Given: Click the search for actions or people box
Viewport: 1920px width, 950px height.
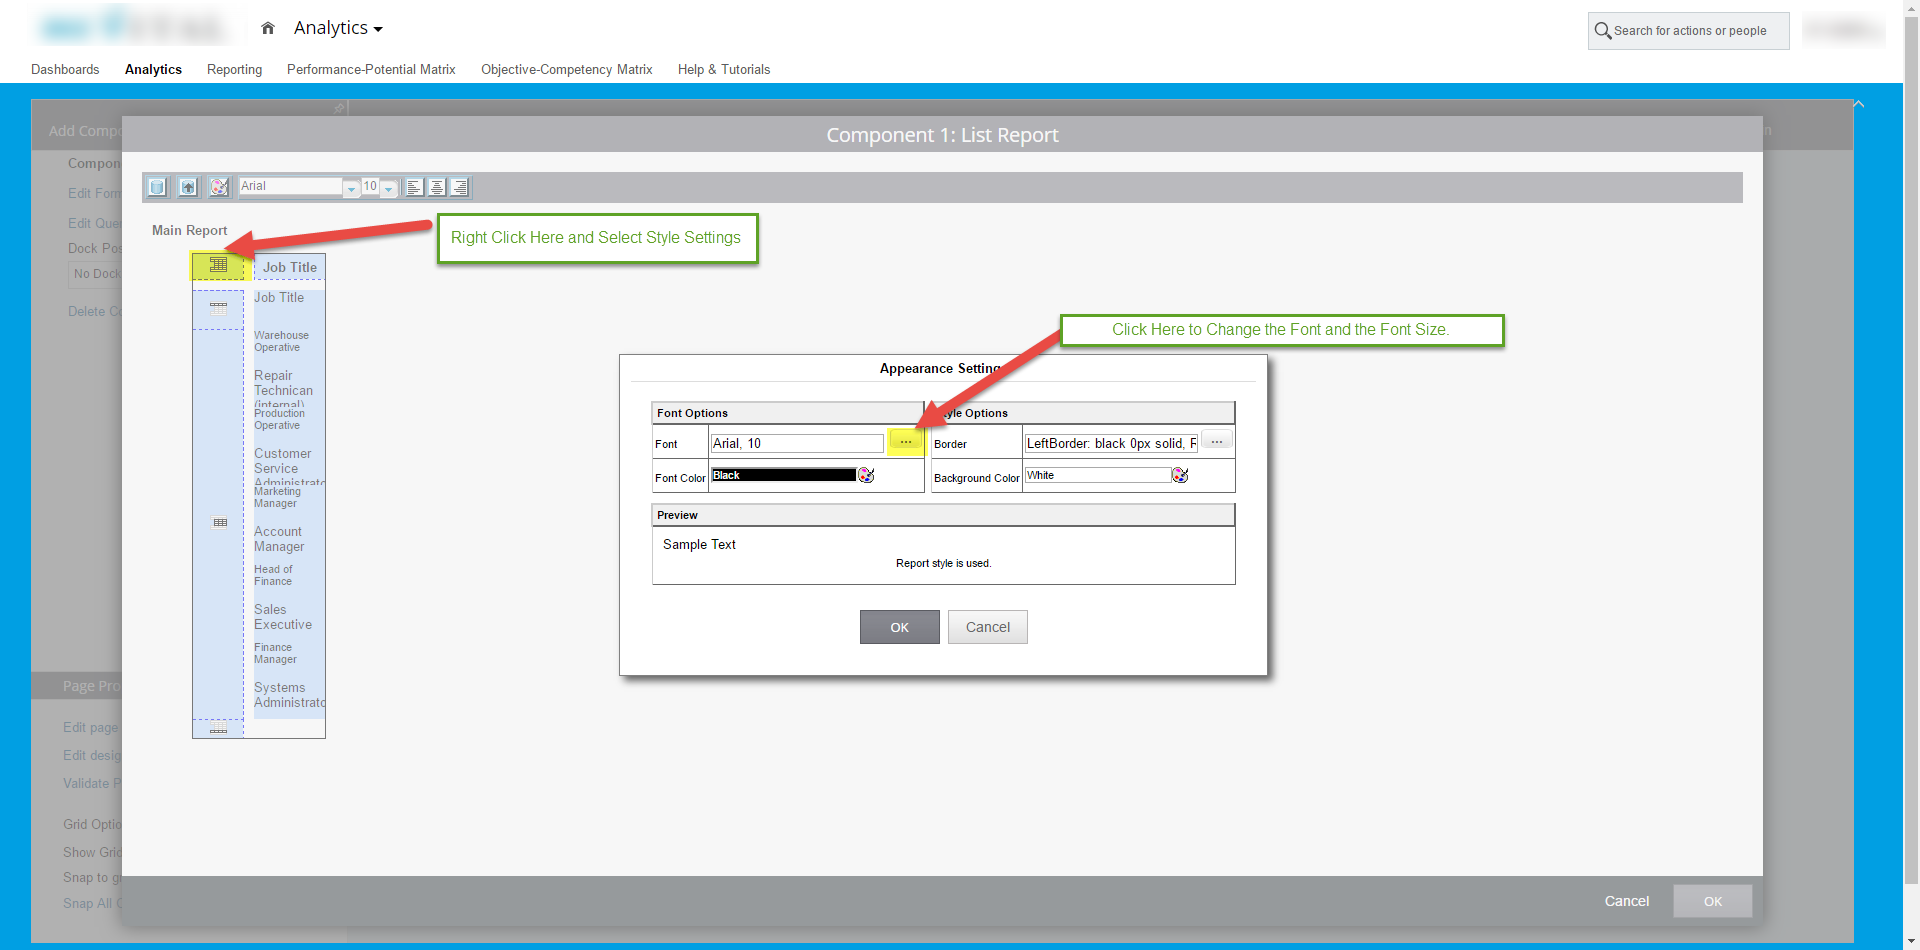Looking at the screenshot, I should pos(1689,31).
